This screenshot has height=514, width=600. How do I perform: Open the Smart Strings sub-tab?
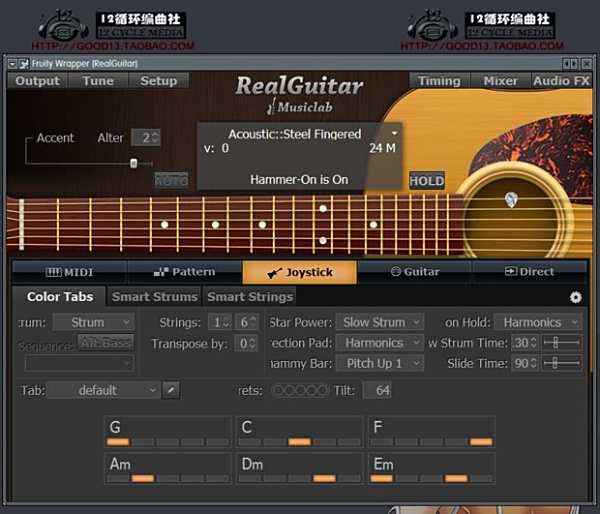point(250,297)
